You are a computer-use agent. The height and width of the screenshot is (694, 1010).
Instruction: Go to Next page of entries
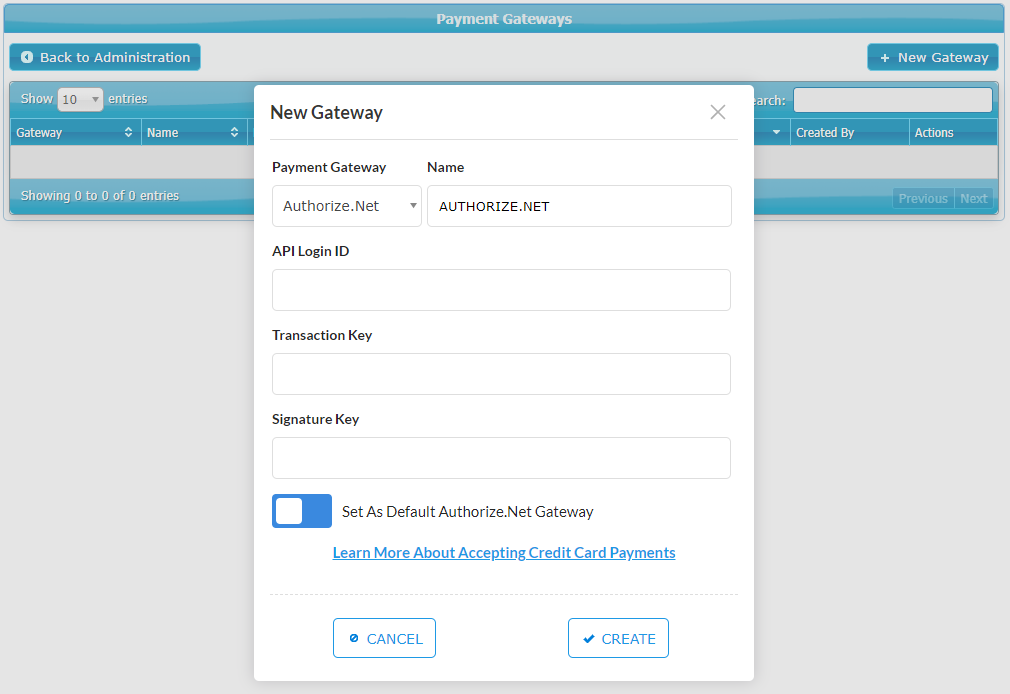(973, 198)
